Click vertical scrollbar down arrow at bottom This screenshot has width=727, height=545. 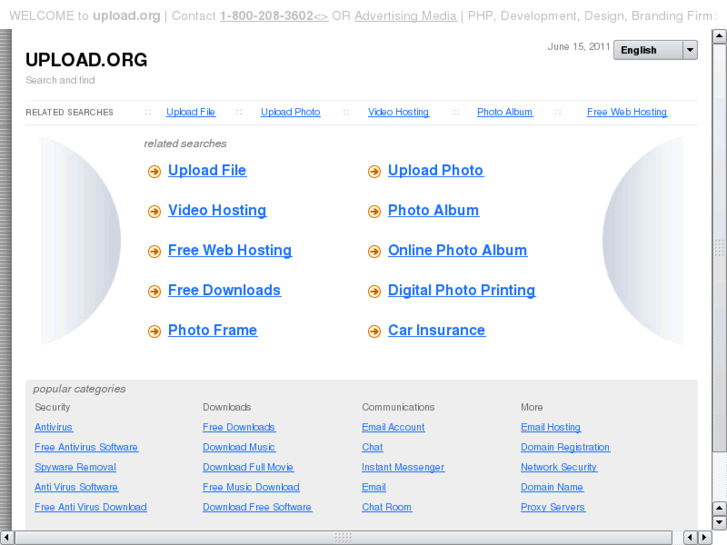pos(719,522)
